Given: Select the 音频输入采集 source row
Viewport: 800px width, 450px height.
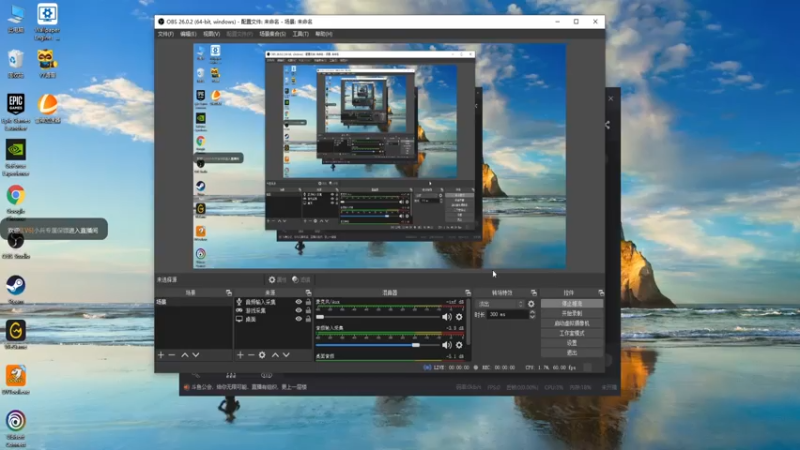Looking at the screenshot, I should point(273,302).
